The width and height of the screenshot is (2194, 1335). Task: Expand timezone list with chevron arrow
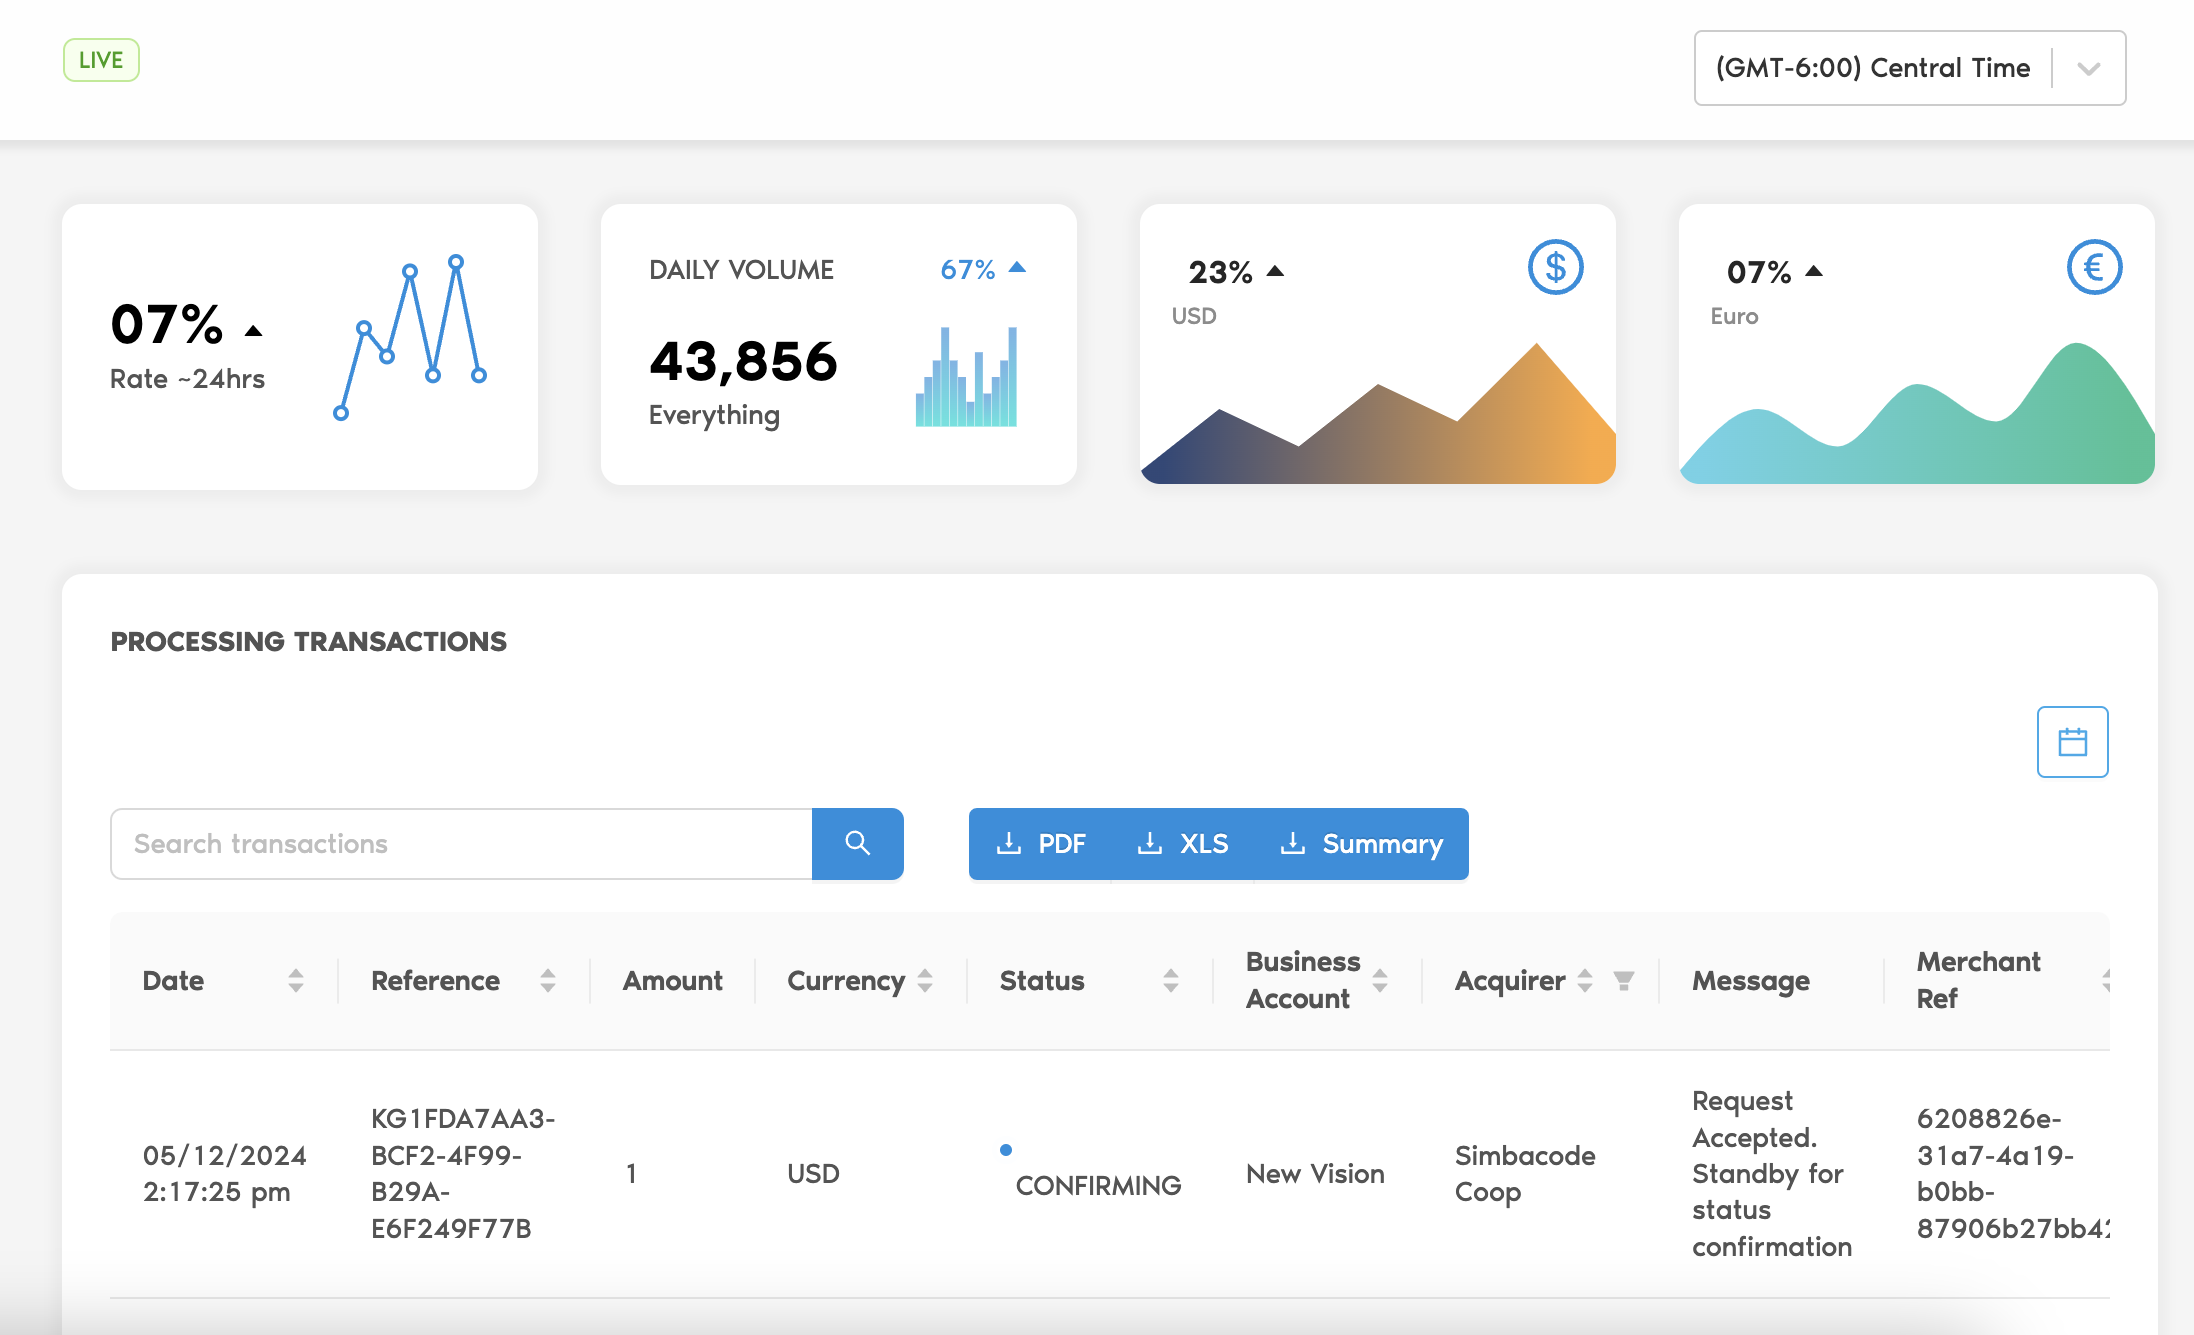coord(2088,68)
